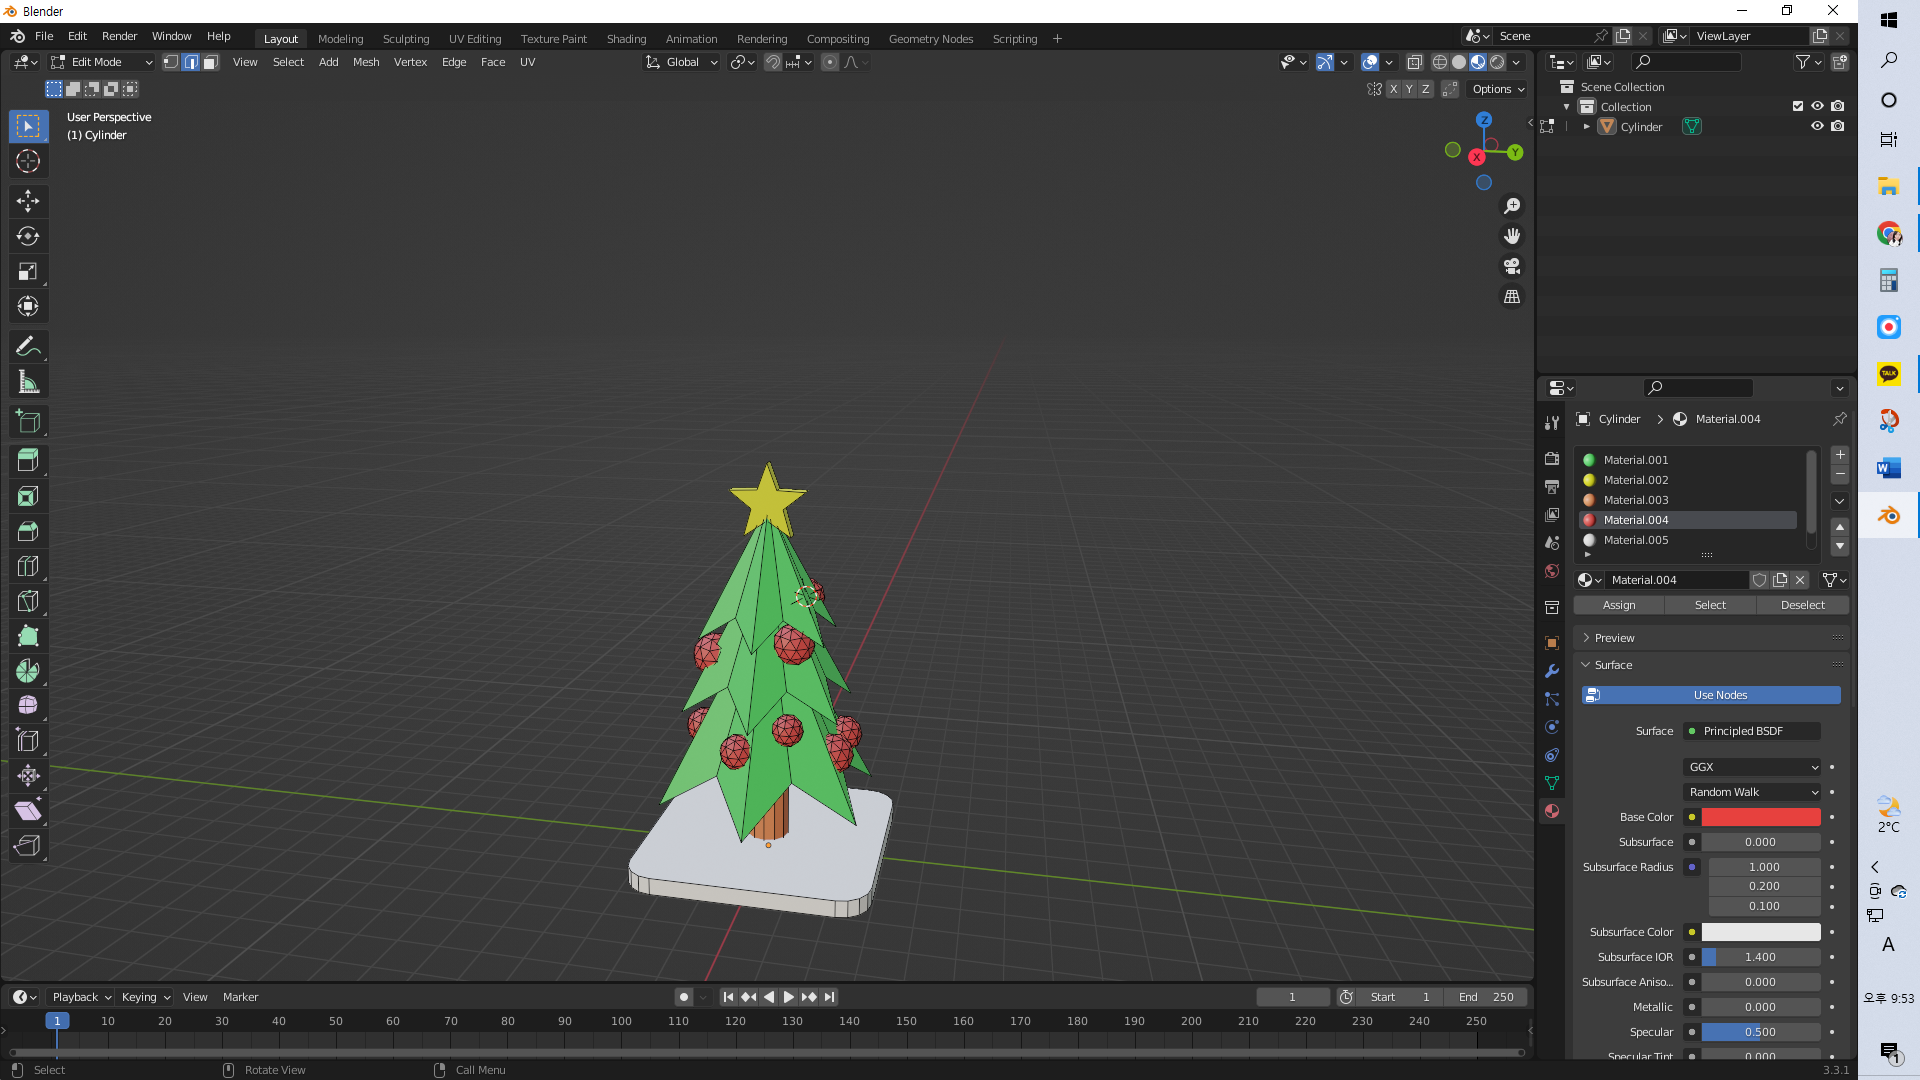The height and width of the screenshot is (1080, 1920).
Task: Open the Modifier properties wrench tab
Action: tap(1552, 671)
